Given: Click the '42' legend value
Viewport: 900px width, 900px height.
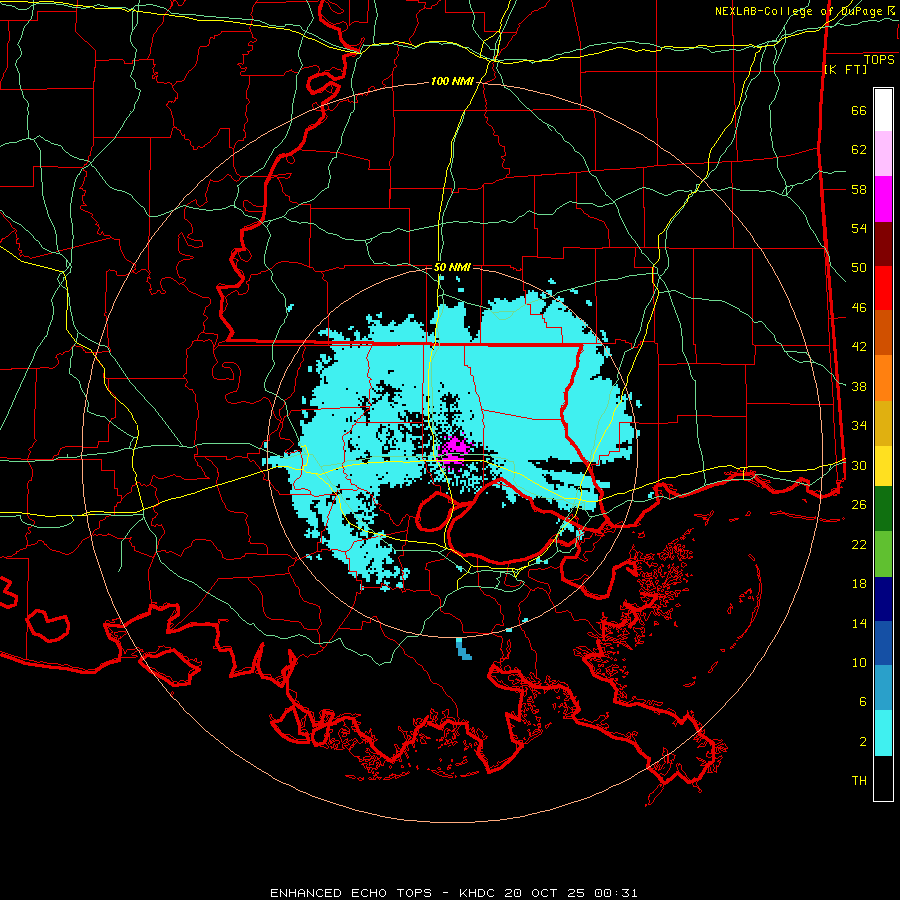Looking at the screenshot, I should pyautogui.click(x=859, y=347).
